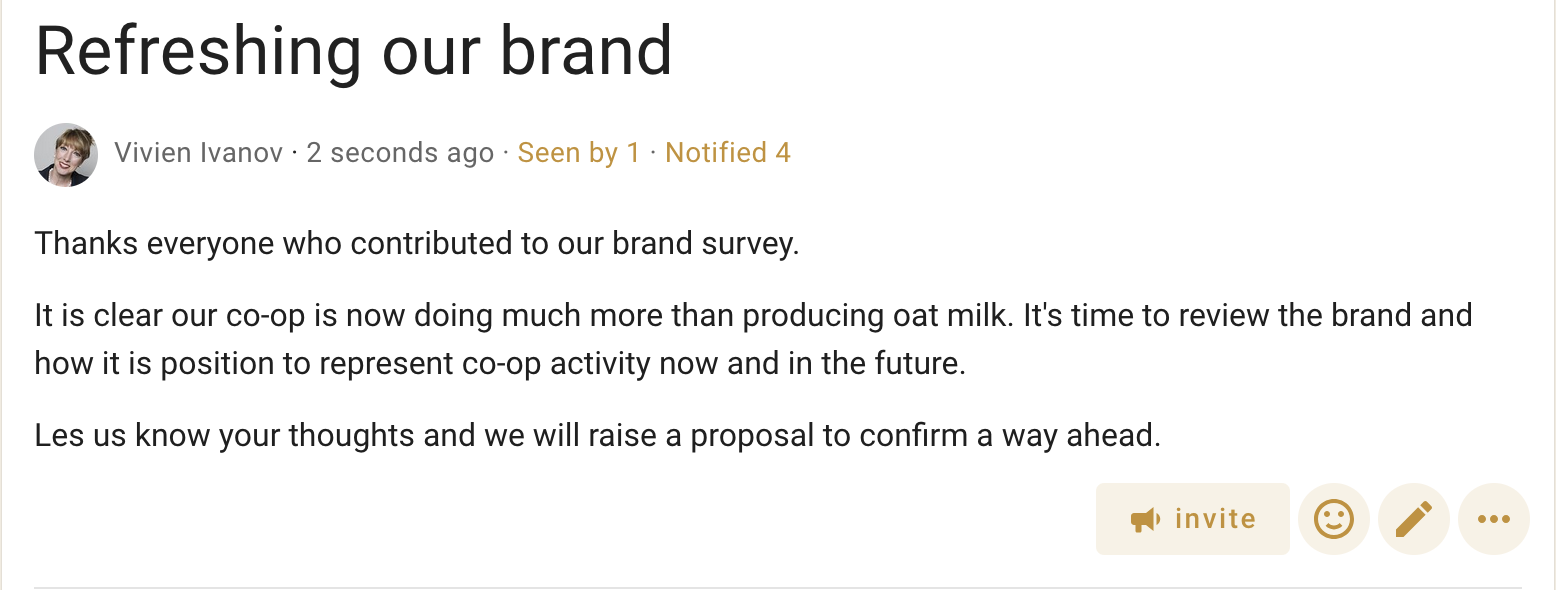Add a reaction with the smiley icon
The image size is (1556, 590).
pos(1333,519)
